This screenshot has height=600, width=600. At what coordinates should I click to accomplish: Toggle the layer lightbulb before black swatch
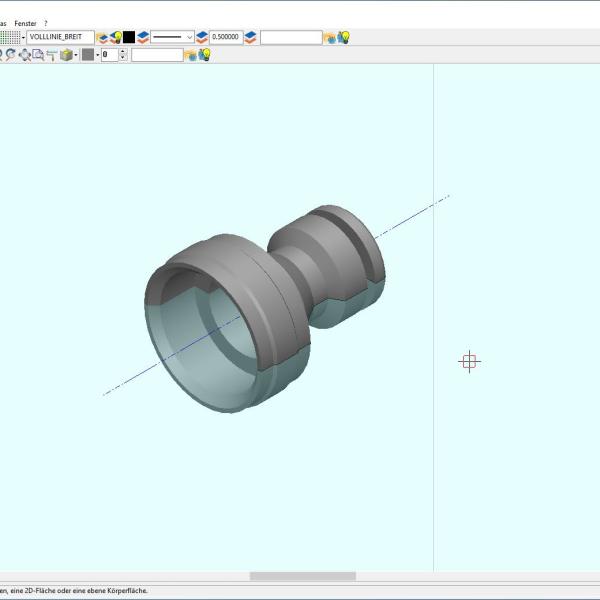(x=116, y=38)
